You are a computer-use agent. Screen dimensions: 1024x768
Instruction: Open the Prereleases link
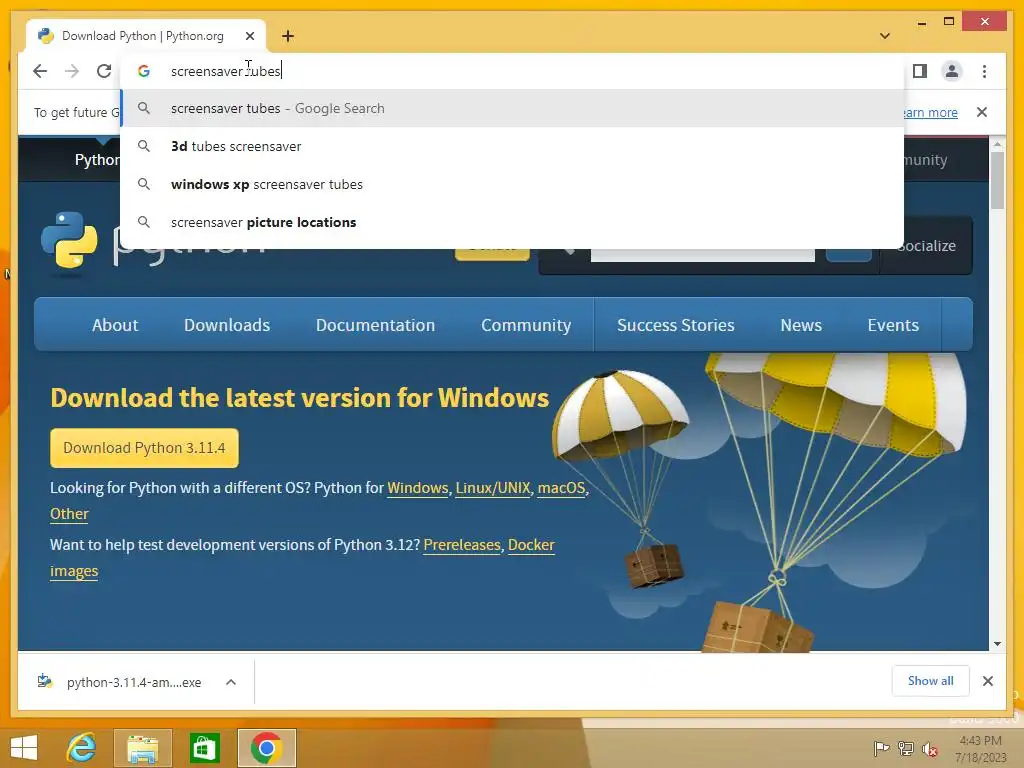[x=462, y=545]
